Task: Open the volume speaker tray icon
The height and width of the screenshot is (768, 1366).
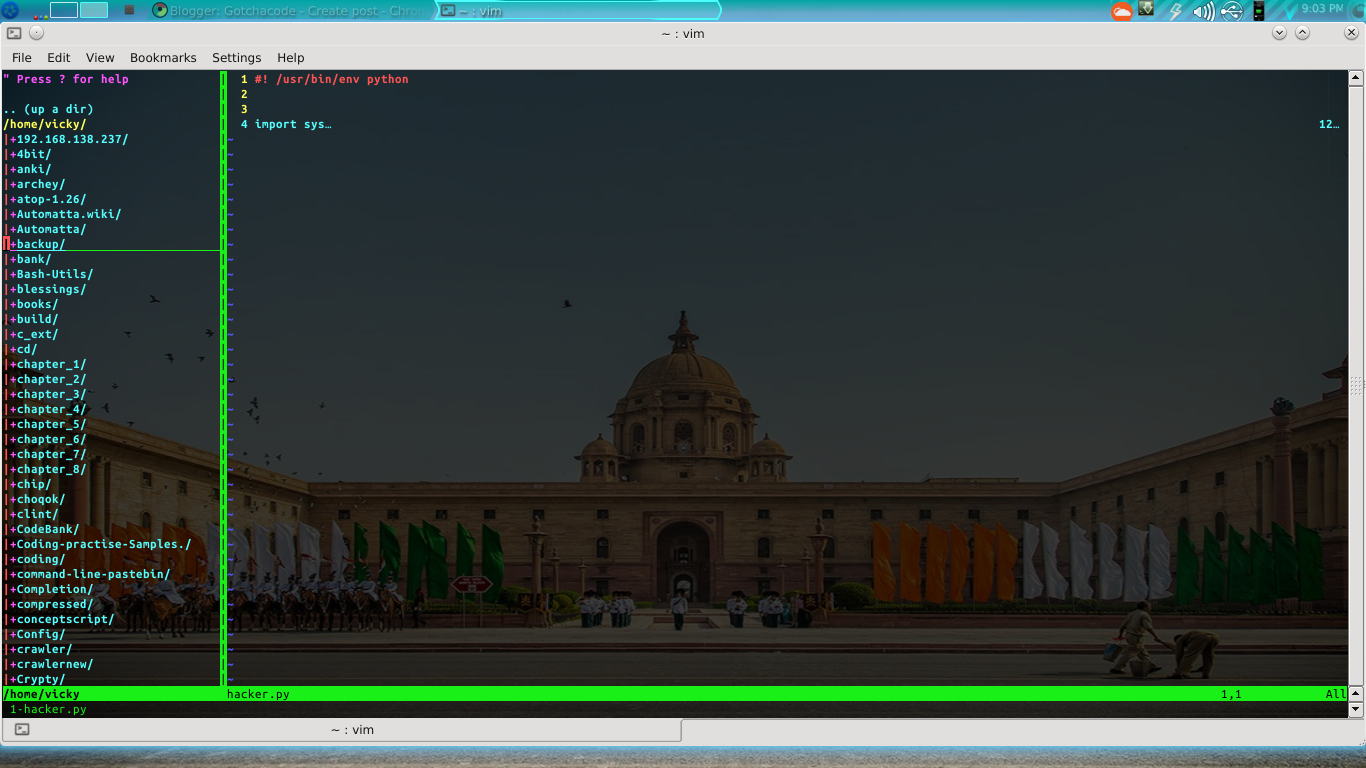Action: pos(1204,11)
